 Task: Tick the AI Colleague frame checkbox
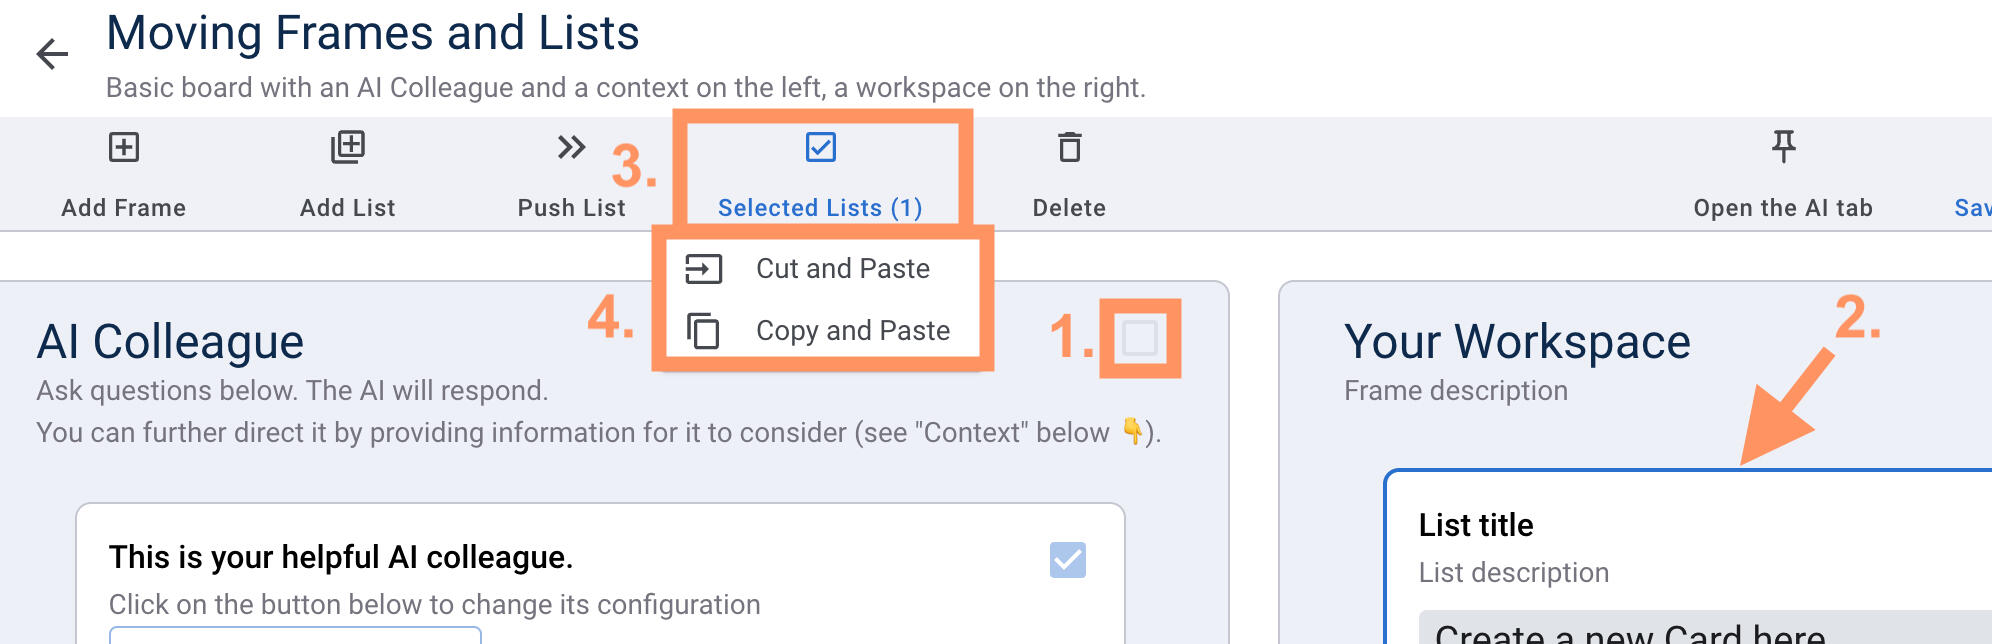[1140, 338]
